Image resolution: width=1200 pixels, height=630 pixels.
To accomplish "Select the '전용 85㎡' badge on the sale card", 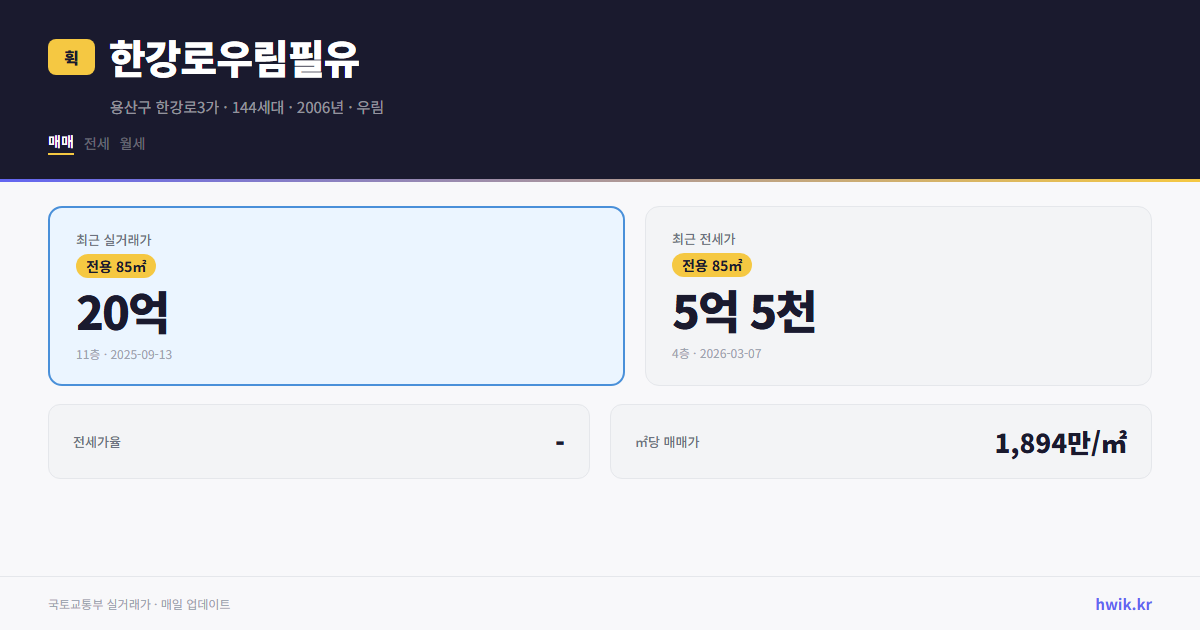I will coord(116,266).
